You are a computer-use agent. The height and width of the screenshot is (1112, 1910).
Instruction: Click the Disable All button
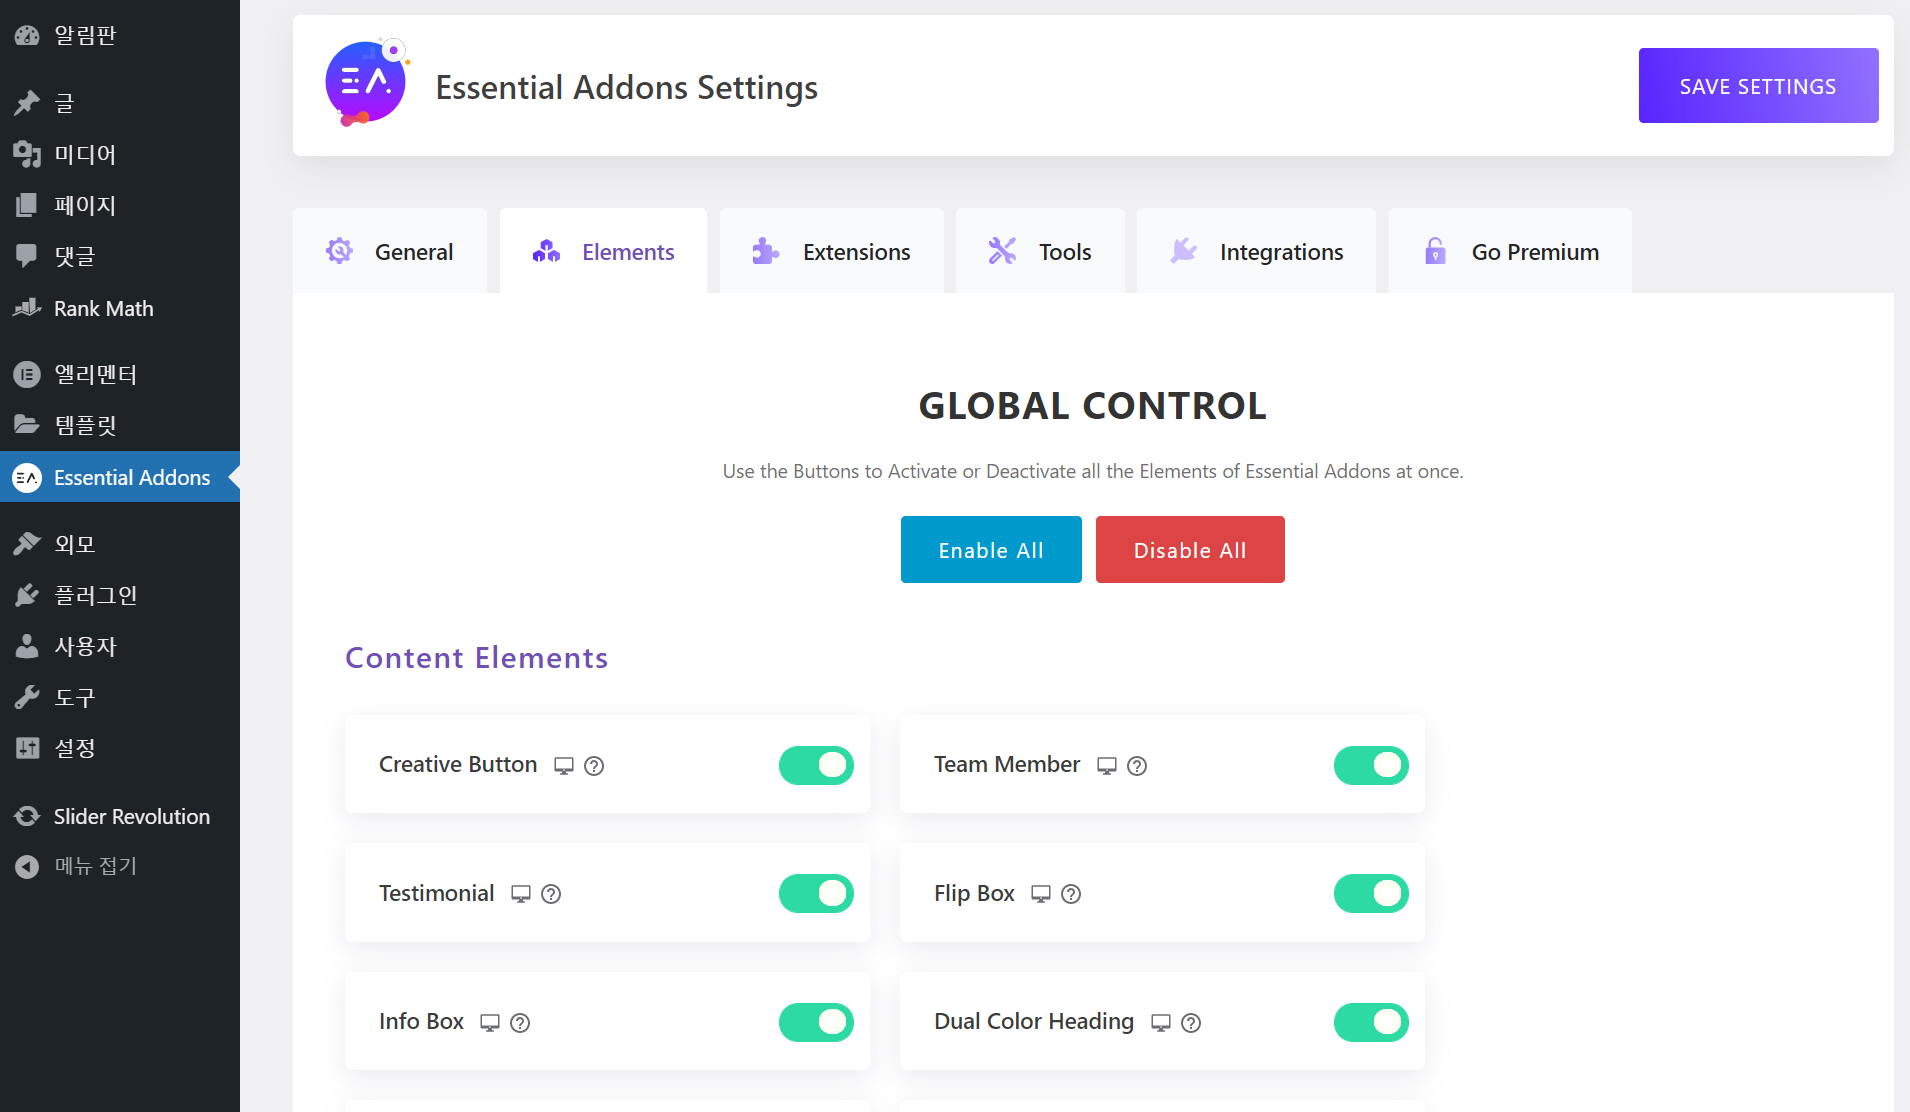pos(1190,550)
